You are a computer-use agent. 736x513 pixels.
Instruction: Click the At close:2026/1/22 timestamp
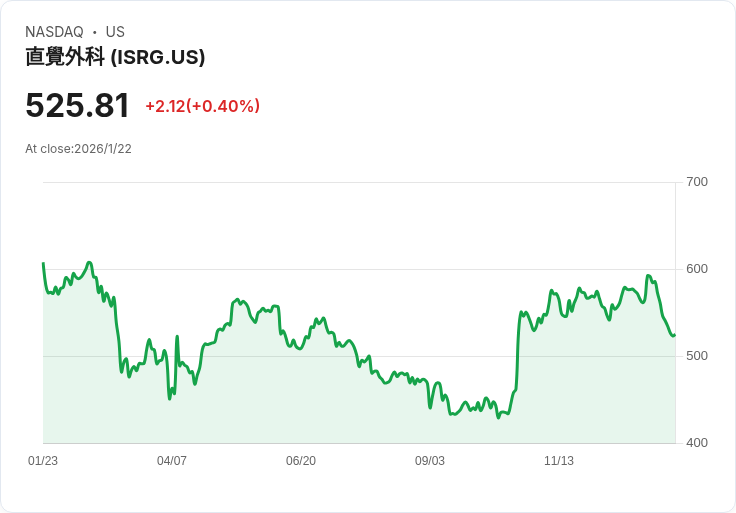click(x=78, y=149)
